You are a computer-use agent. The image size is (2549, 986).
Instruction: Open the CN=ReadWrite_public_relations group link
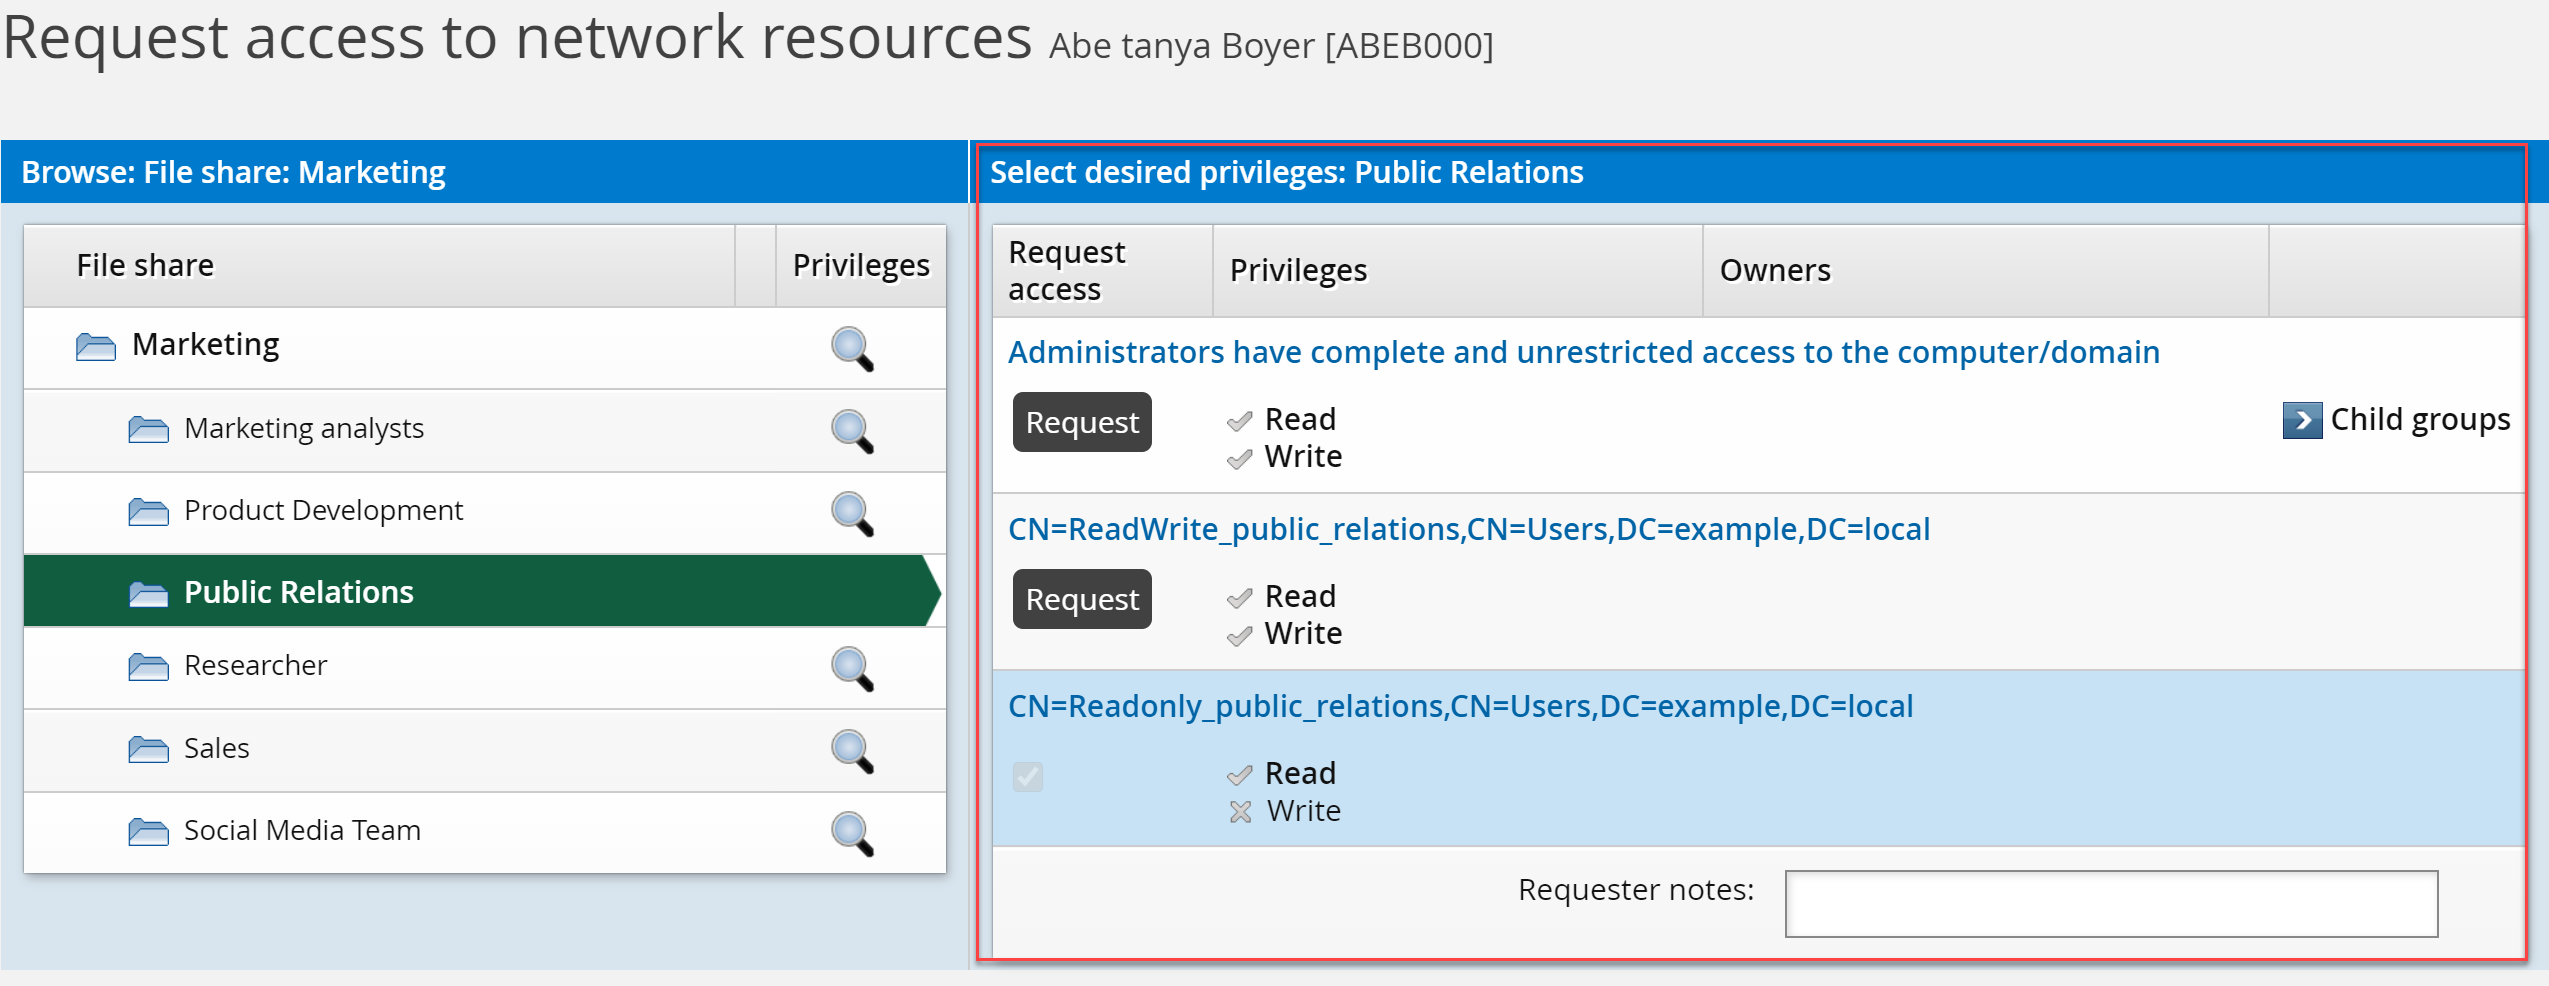point(1468,529)
